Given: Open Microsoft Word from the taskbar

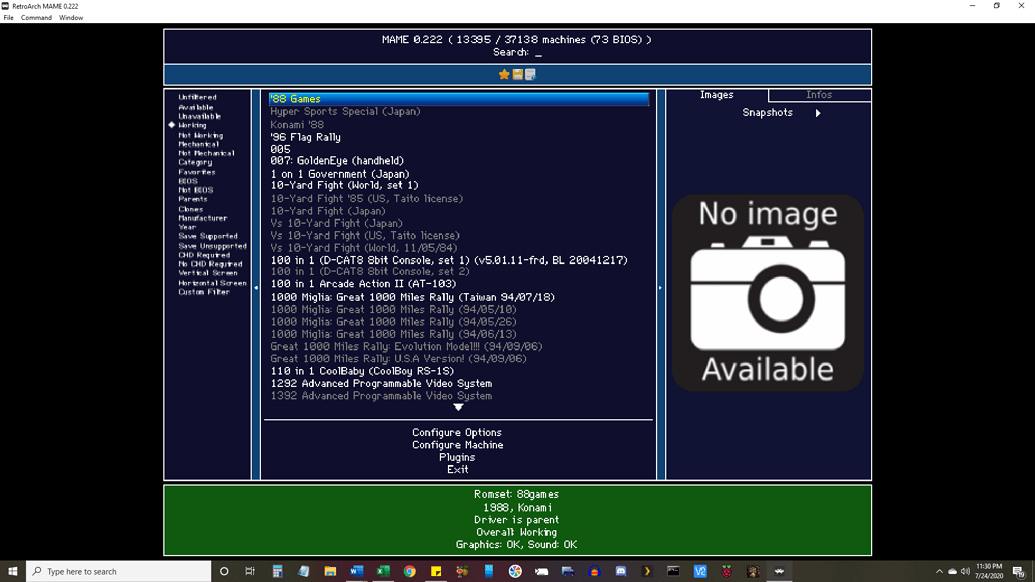Looking at the screenshot, I should (x=356, y=571).
